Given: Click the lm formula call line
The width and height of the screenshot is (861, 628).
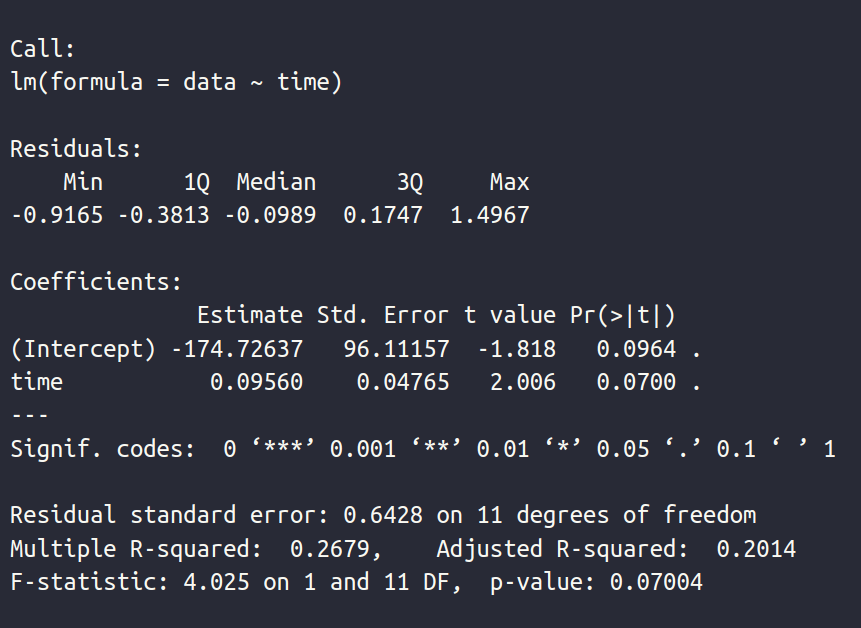Looking at the screenshot, I should [x=176, y=82].
